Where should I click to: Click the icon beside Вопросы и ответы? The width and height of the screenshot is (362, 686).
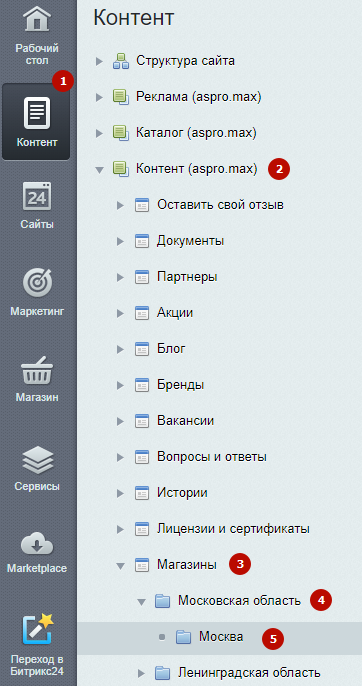pos(142,458)
